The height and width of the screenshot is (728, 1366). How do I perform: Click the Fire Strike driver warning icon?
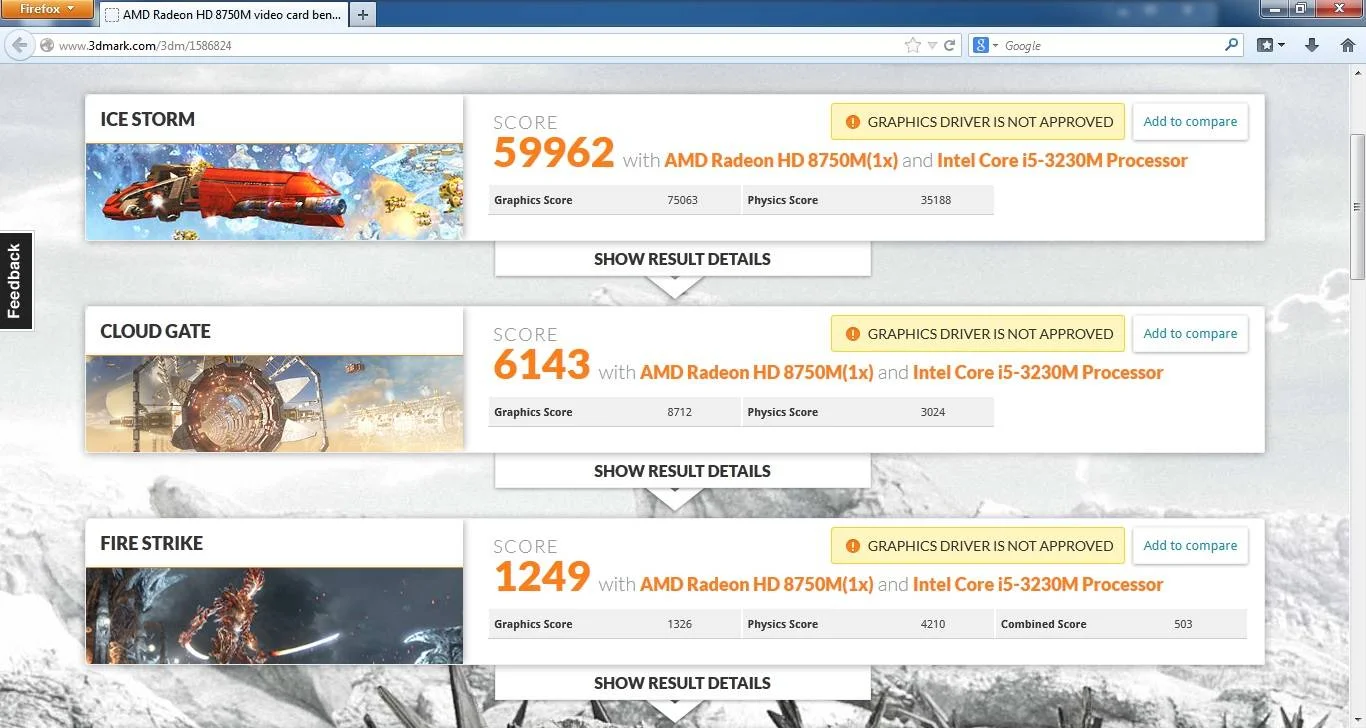(852, 546)
